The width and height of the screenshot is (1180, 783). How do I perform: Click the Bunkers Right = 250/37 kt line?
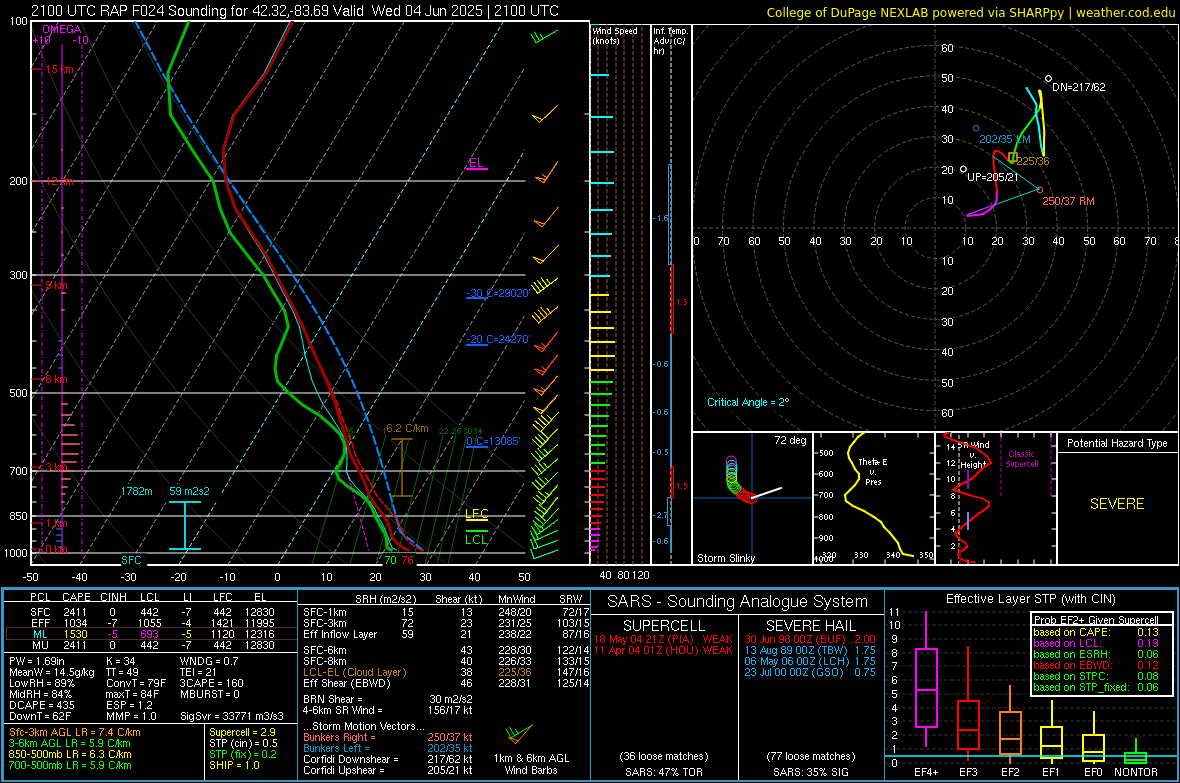pyautogui.click(x=388, y=737)
